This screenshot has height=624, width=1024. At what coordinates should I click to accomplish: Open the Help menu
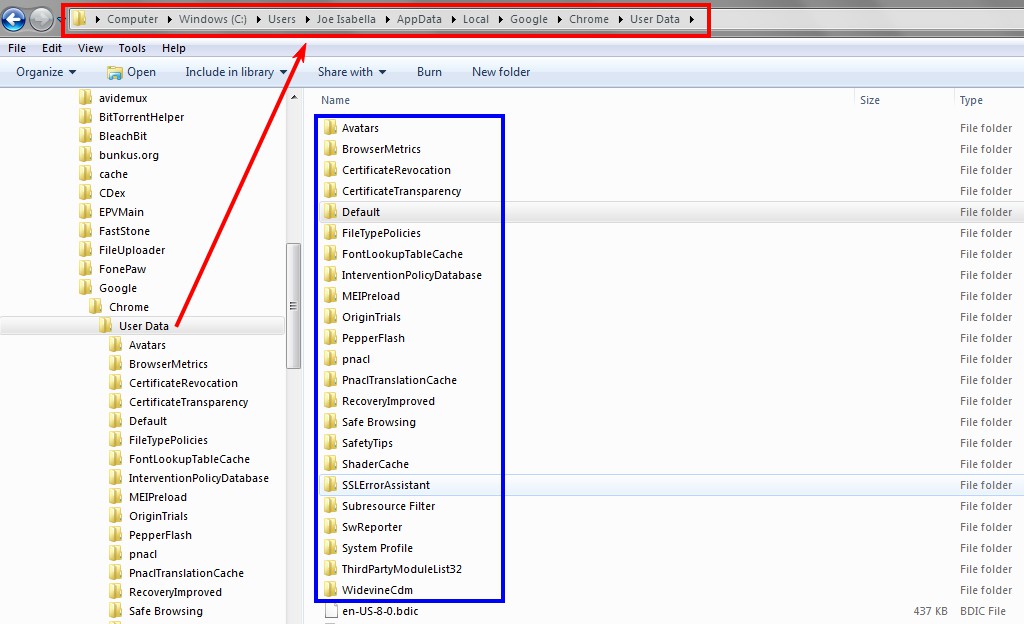tap(174, 48)
